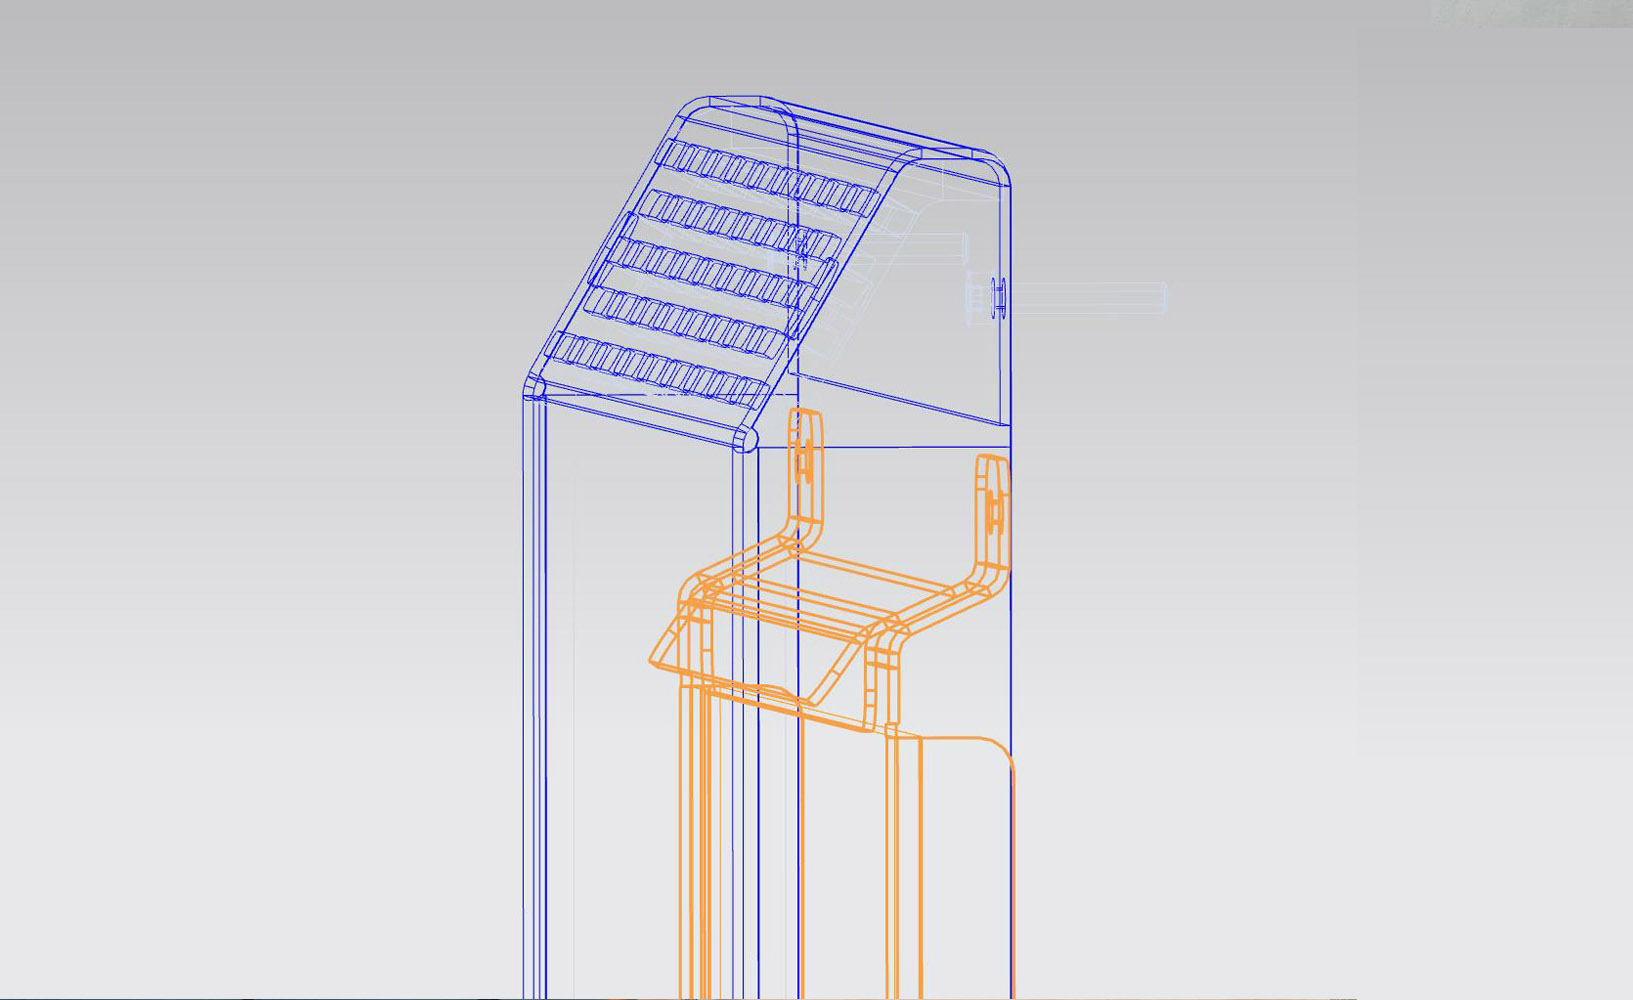Select the blue housing's left vertical edge
Image resolution: width=1633 pixels, height=1000 pixels.
pos(523,700)
